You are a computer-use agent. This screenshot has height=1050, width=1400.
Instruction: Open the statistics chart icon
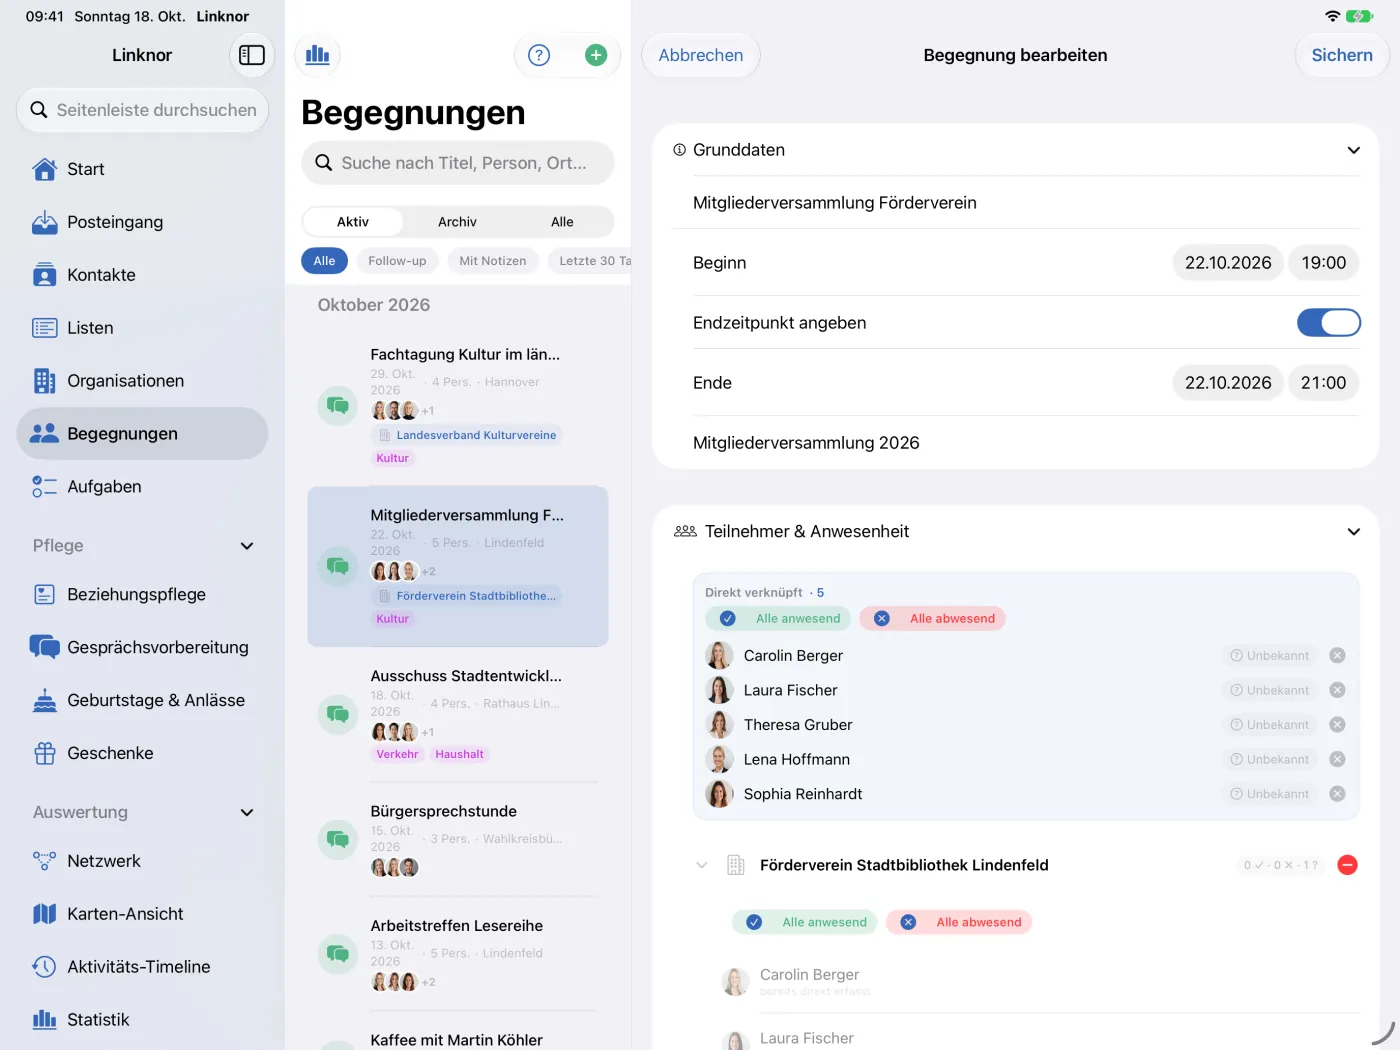point(318,55)
